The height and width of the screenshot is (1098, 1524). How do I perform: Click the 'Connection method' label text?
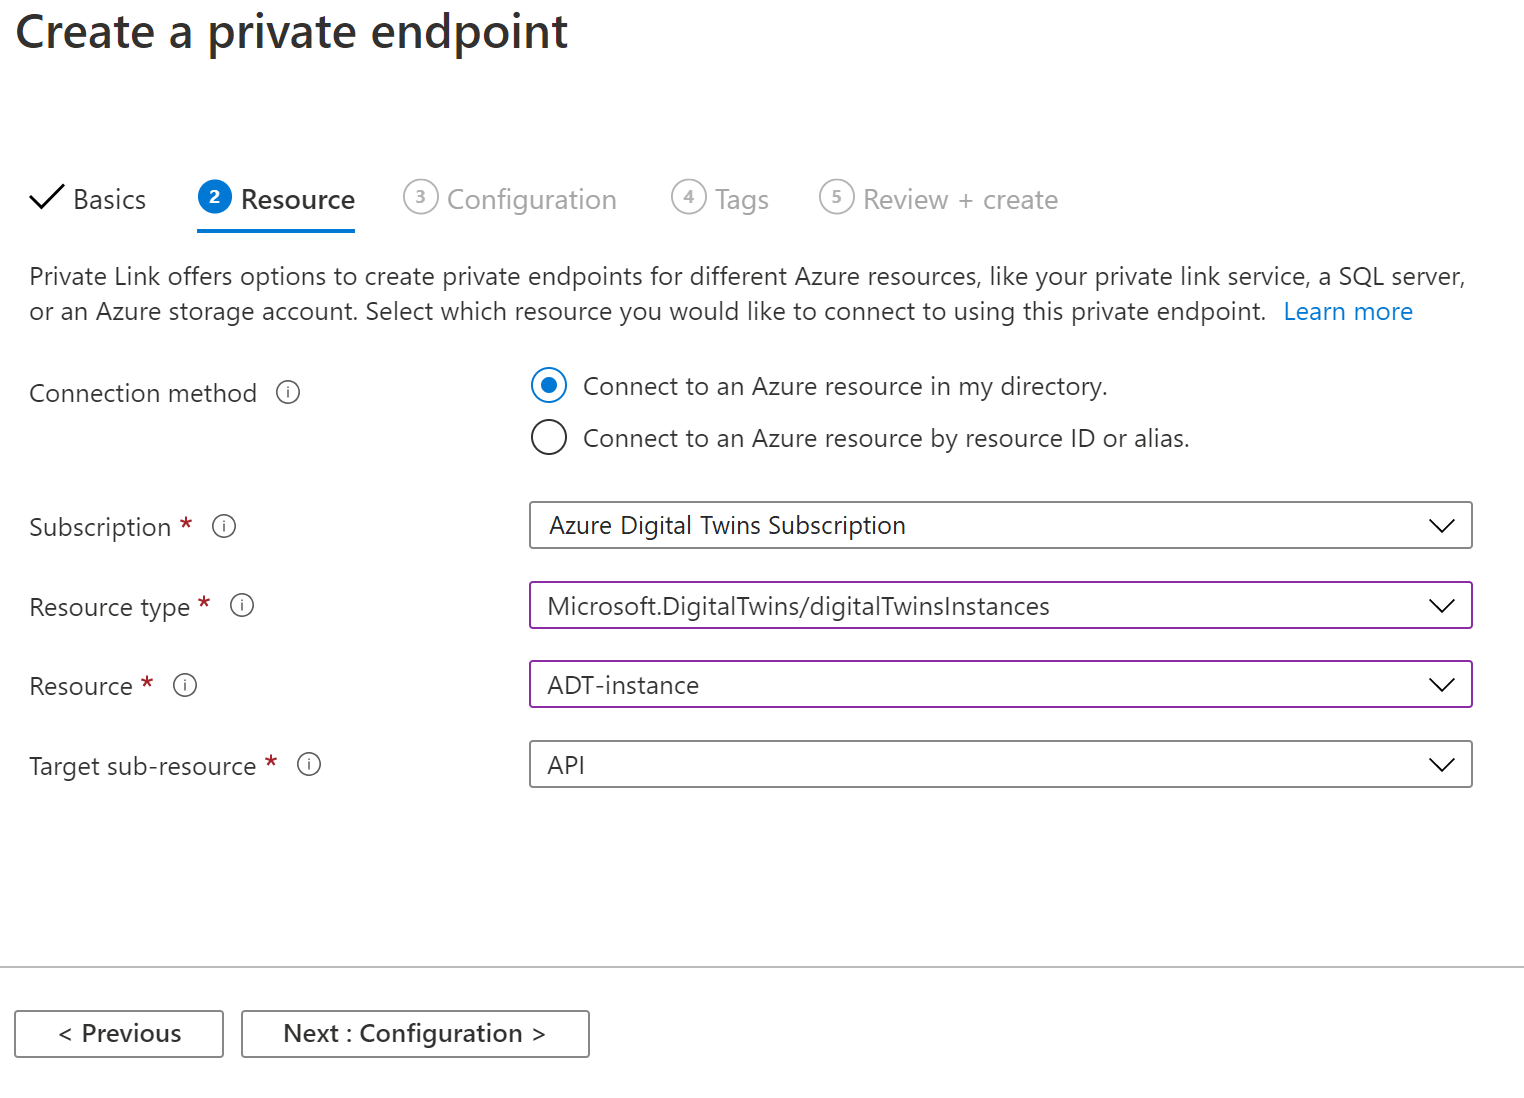[143, 393]
